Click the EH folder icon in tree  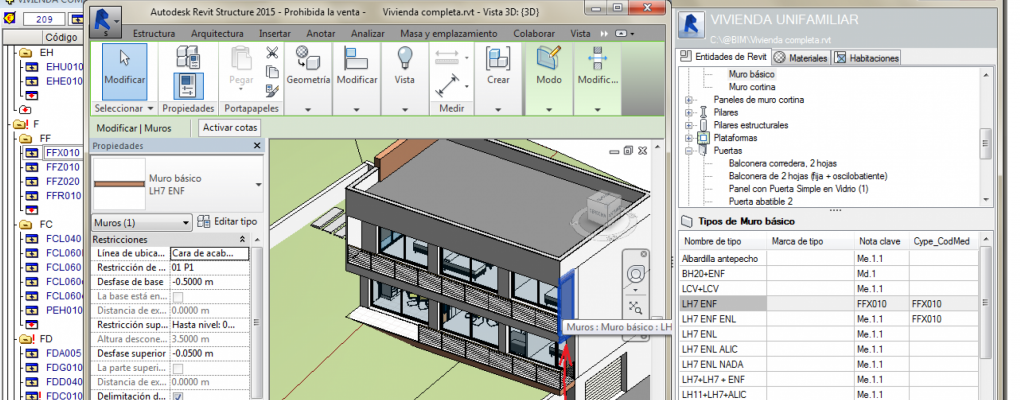(26, 53)
